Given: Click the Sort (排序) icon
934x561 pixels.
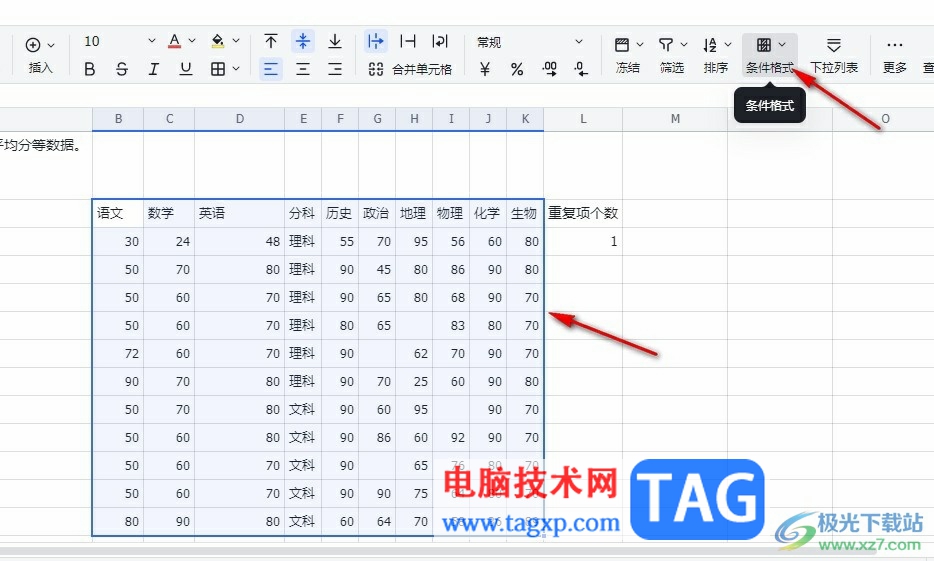Looking at the screenshot, I should tap(710, 45).
